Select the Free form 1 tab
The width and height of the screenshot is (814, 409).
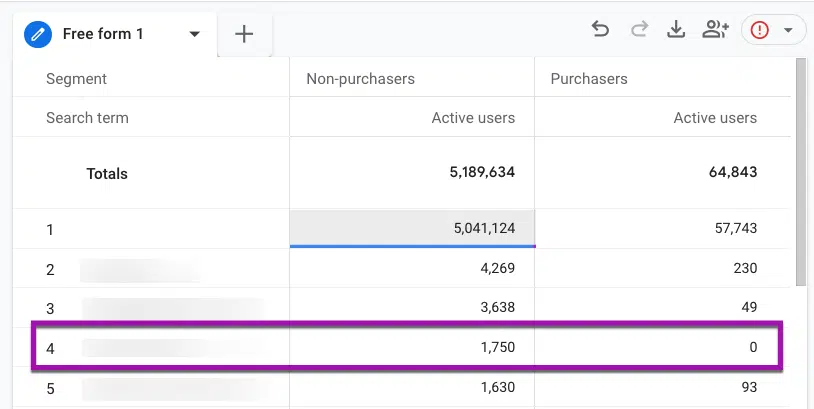[x=103, y=34]
